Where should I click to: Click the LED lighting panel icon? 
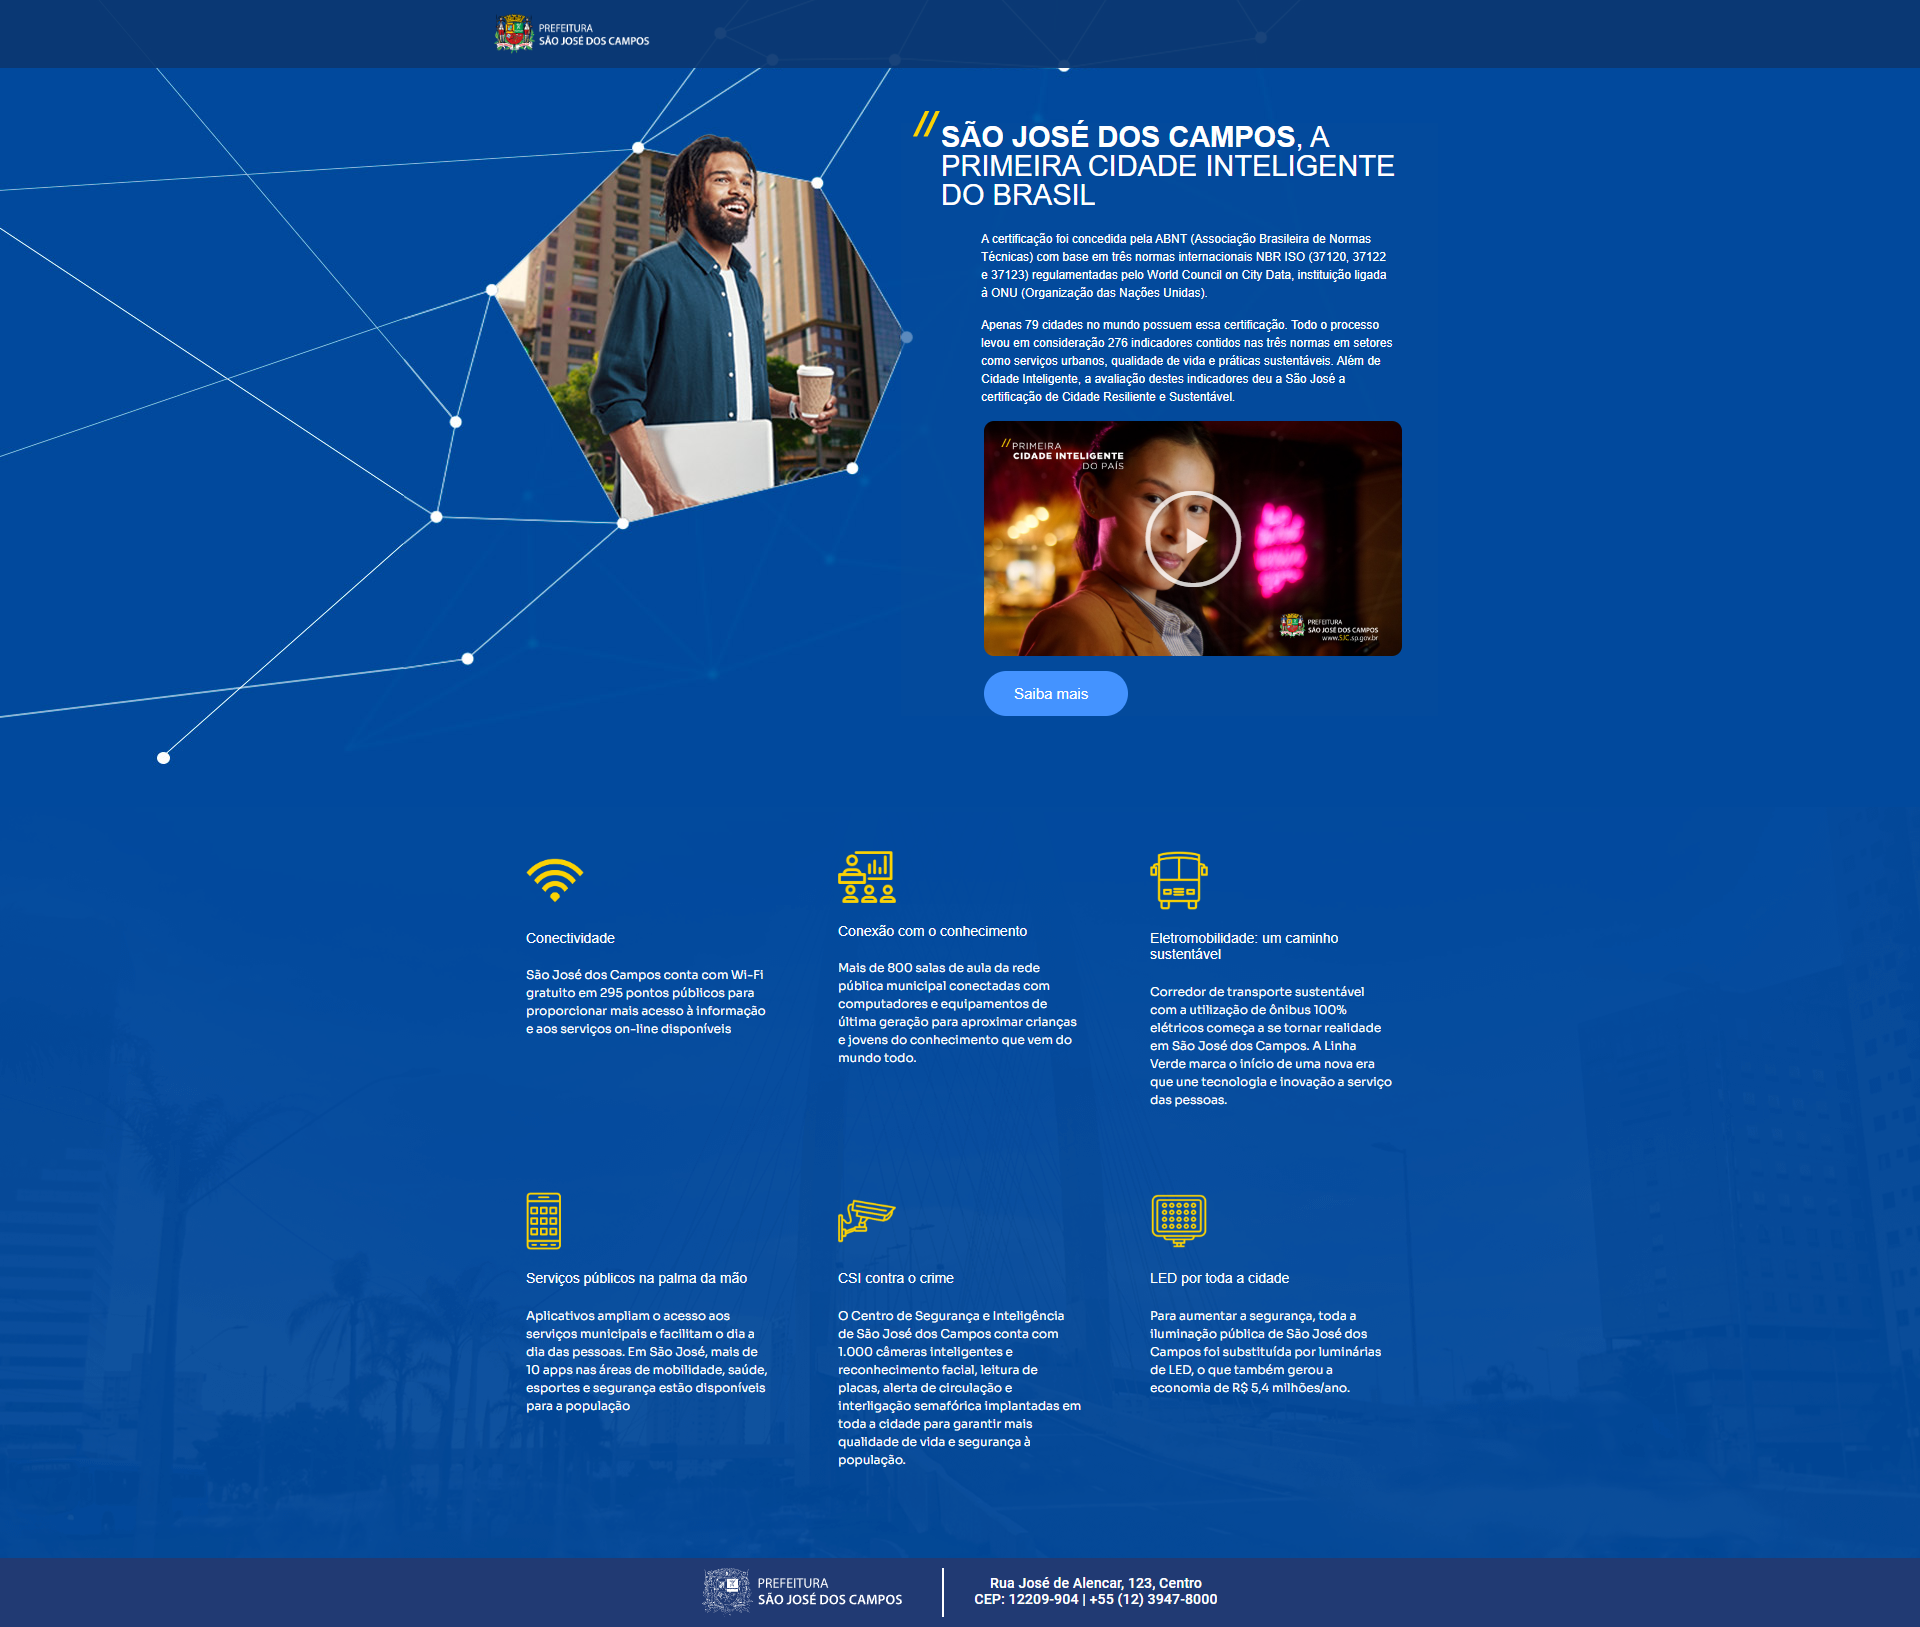pyautogui.click(x=1179, y=1220)
